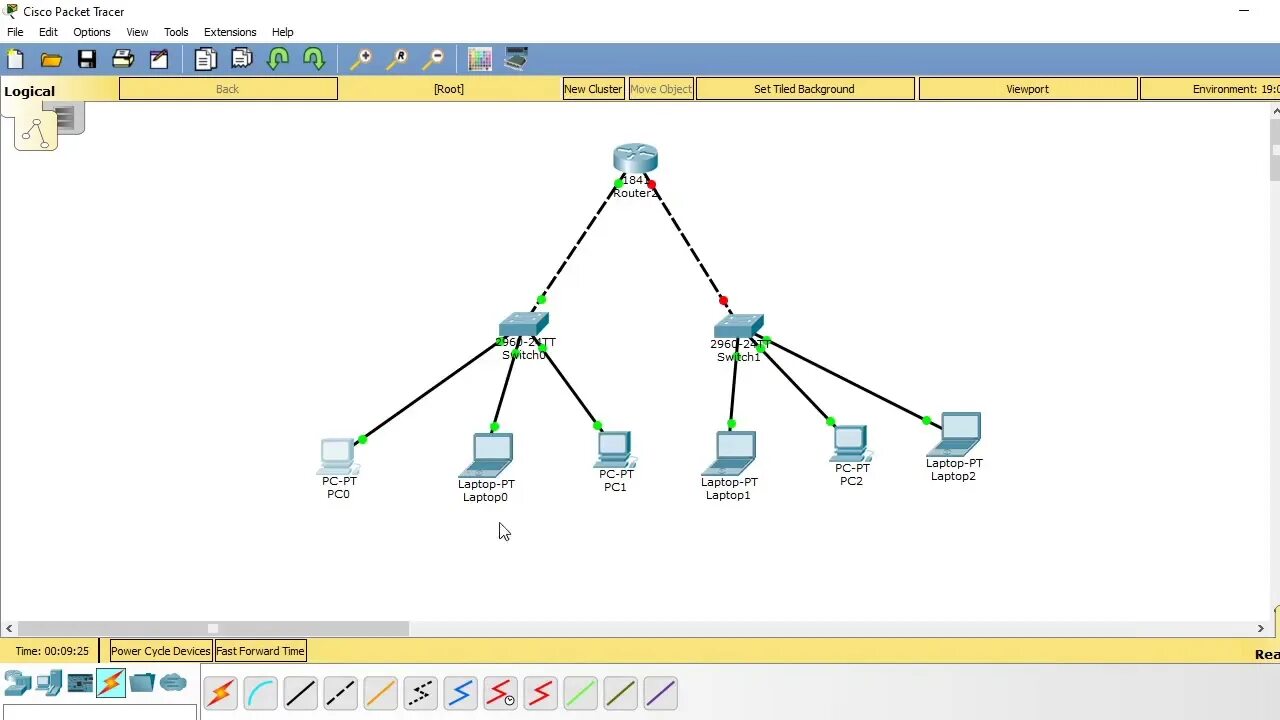Click the [Root] navigation button
The image size is (1280, 720).
(449, 89)
